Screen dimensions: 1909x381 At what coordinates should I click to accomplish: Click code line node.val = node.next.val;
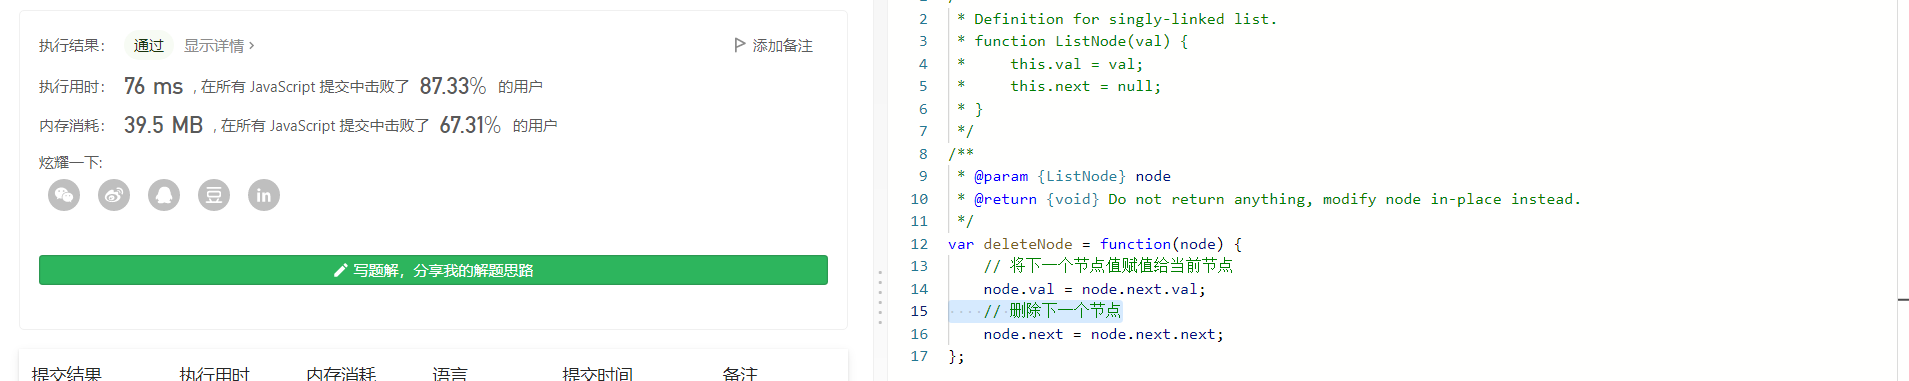(1095, 289)
